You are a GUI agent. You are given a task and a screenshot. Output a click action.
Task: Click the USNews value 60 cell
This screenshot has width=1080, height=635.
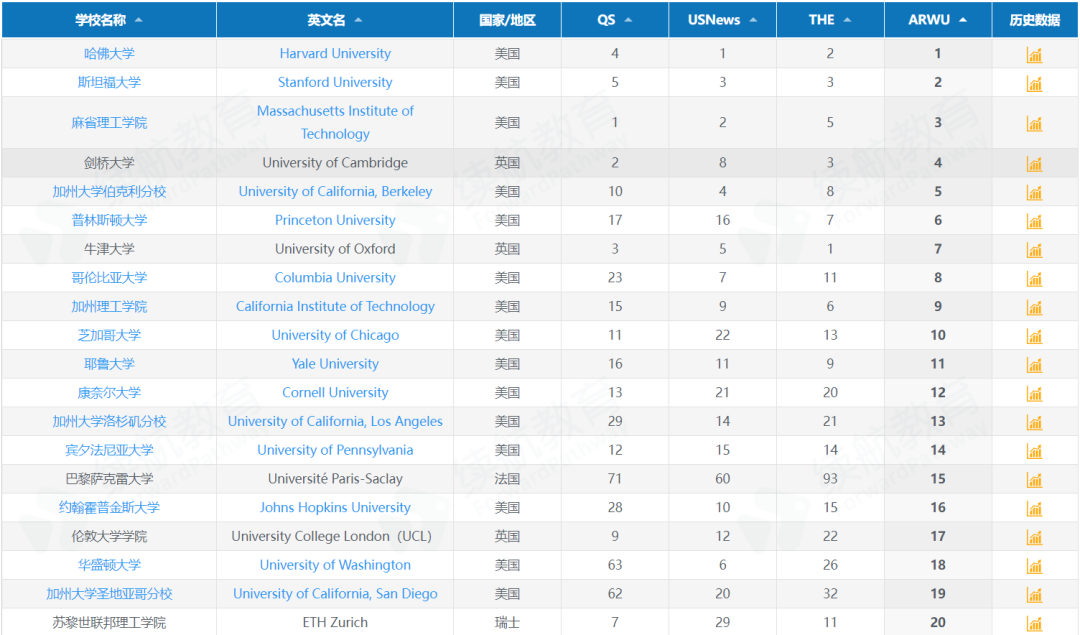723,479
